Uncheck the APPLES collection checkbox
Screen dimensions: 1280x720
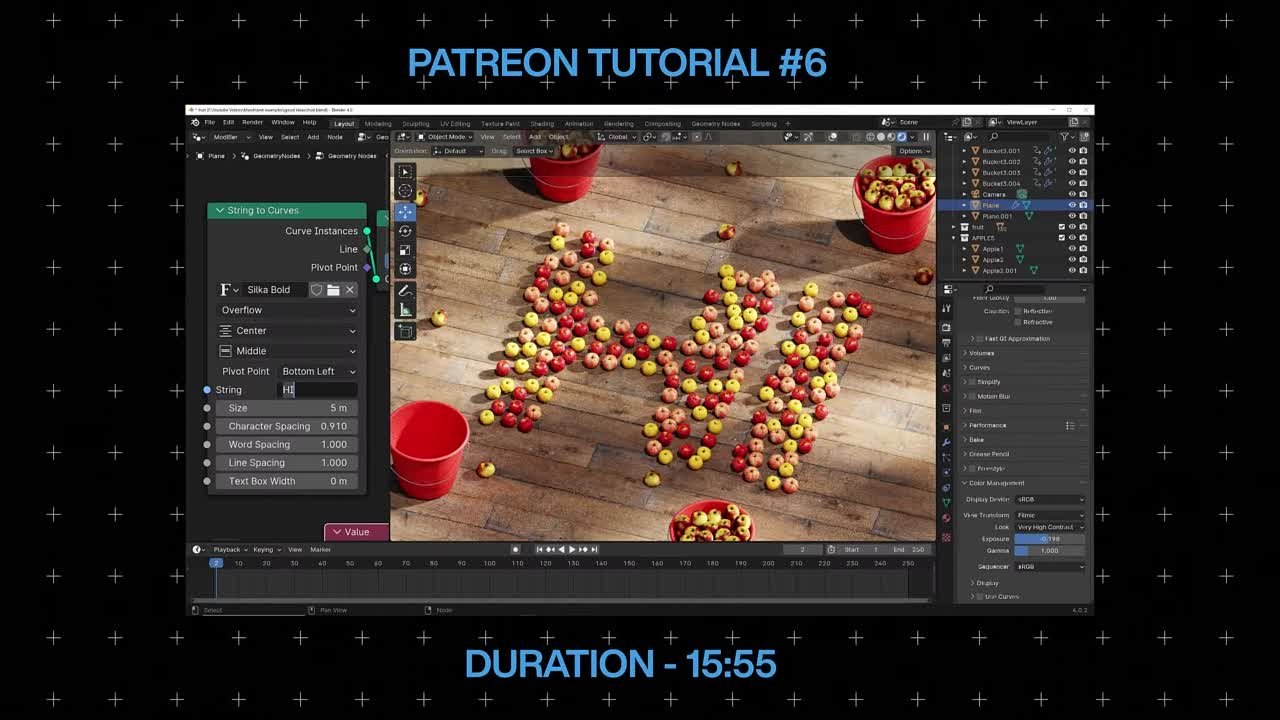(x=1062, y=238)
